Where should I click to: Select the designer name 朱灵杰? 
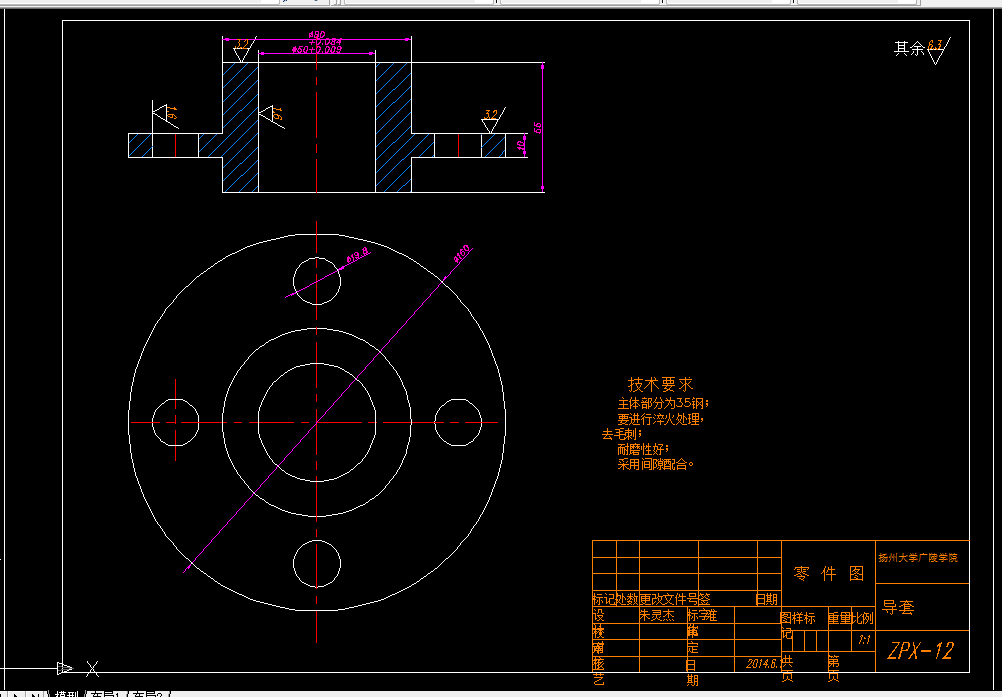657,616
